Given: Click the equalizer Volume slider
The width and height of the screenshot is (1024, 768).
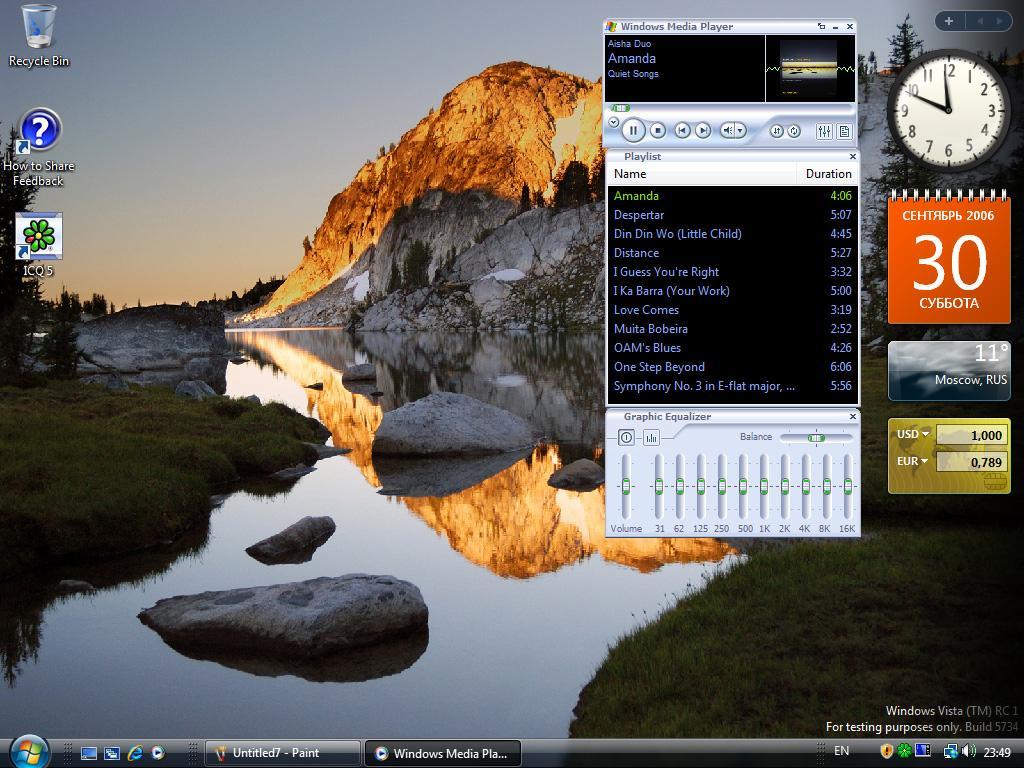Looking at the screenshot, I should (x=626, y=487).
